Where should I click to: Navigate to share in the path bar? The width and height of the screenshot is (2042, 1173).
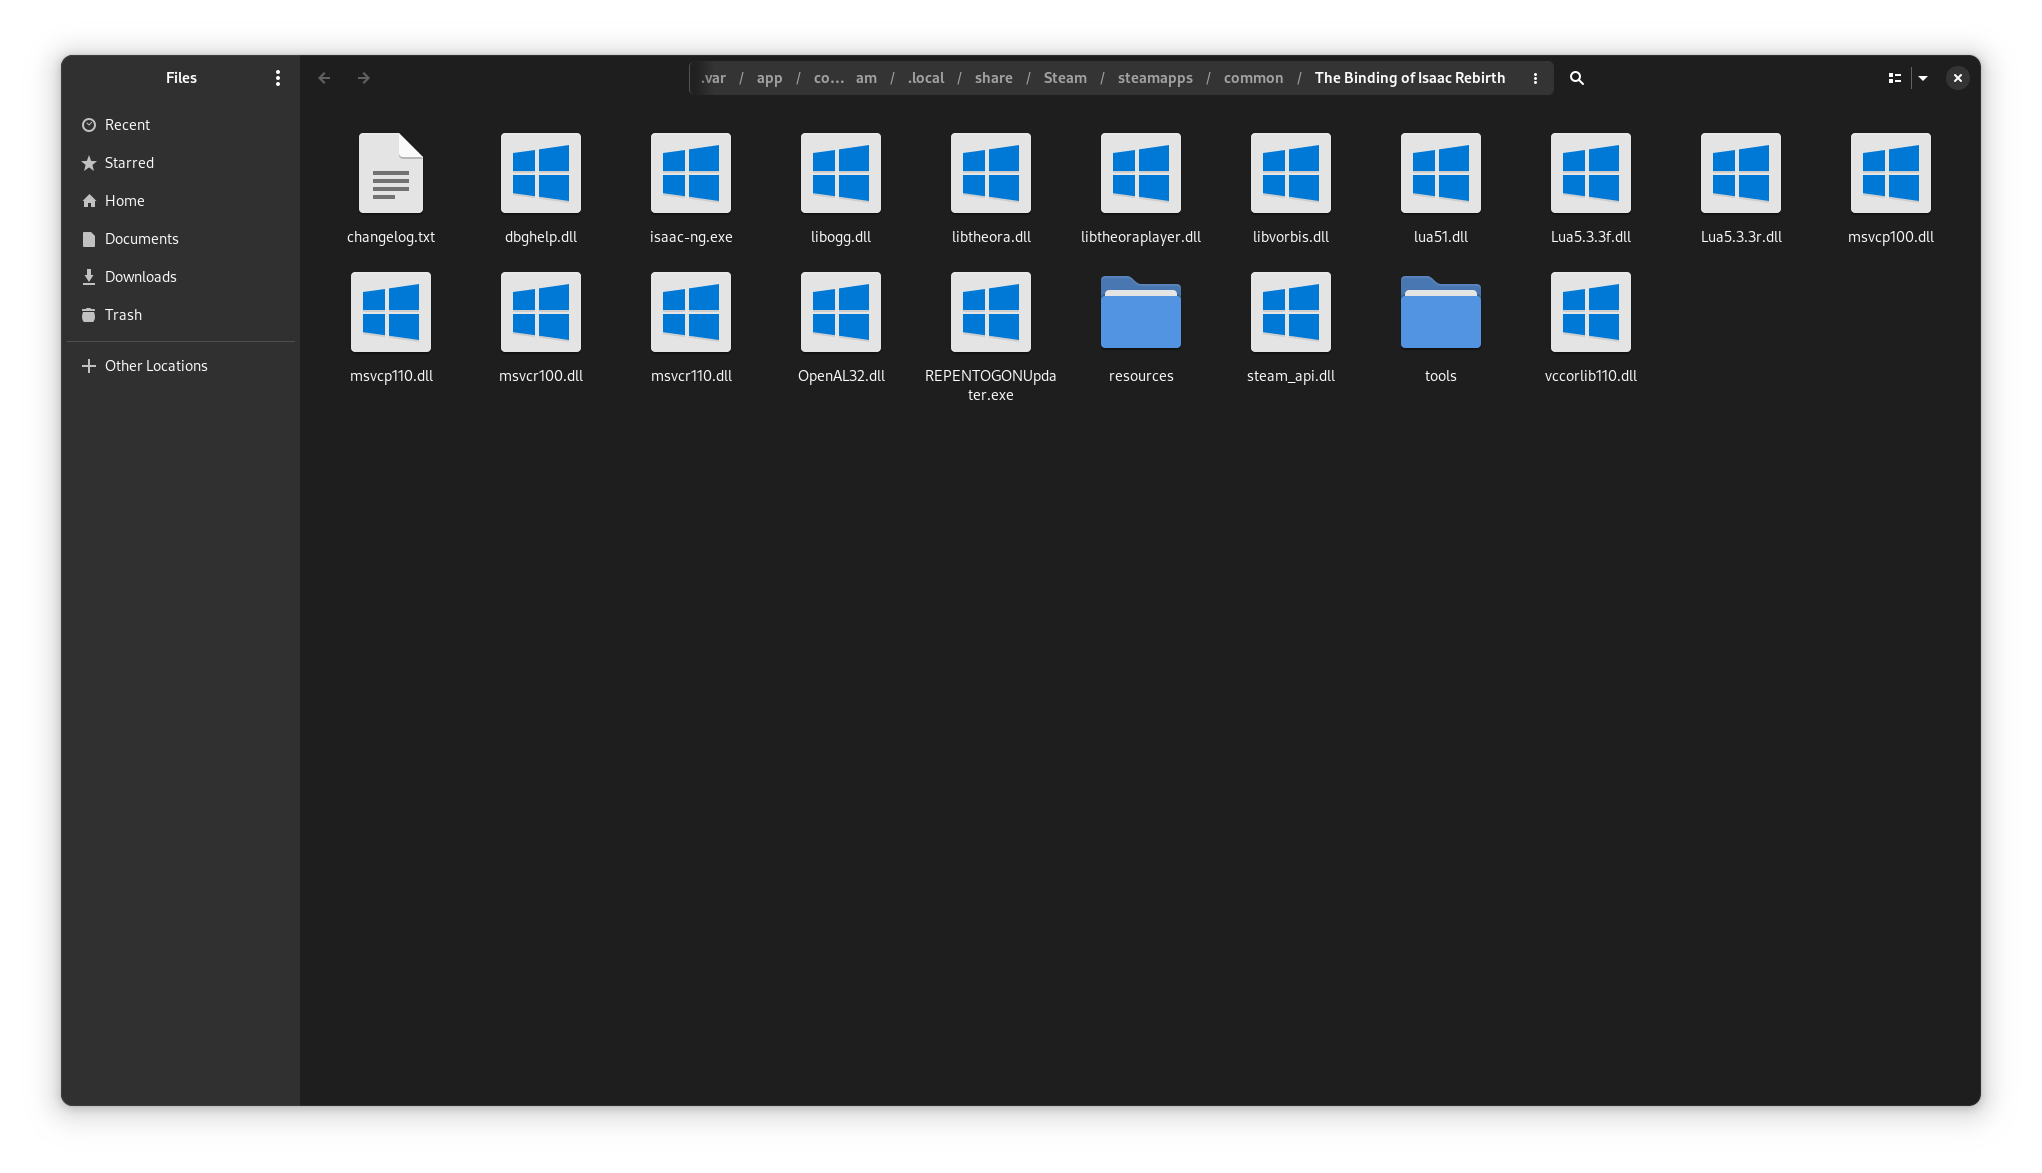click(x=994, y=78)
